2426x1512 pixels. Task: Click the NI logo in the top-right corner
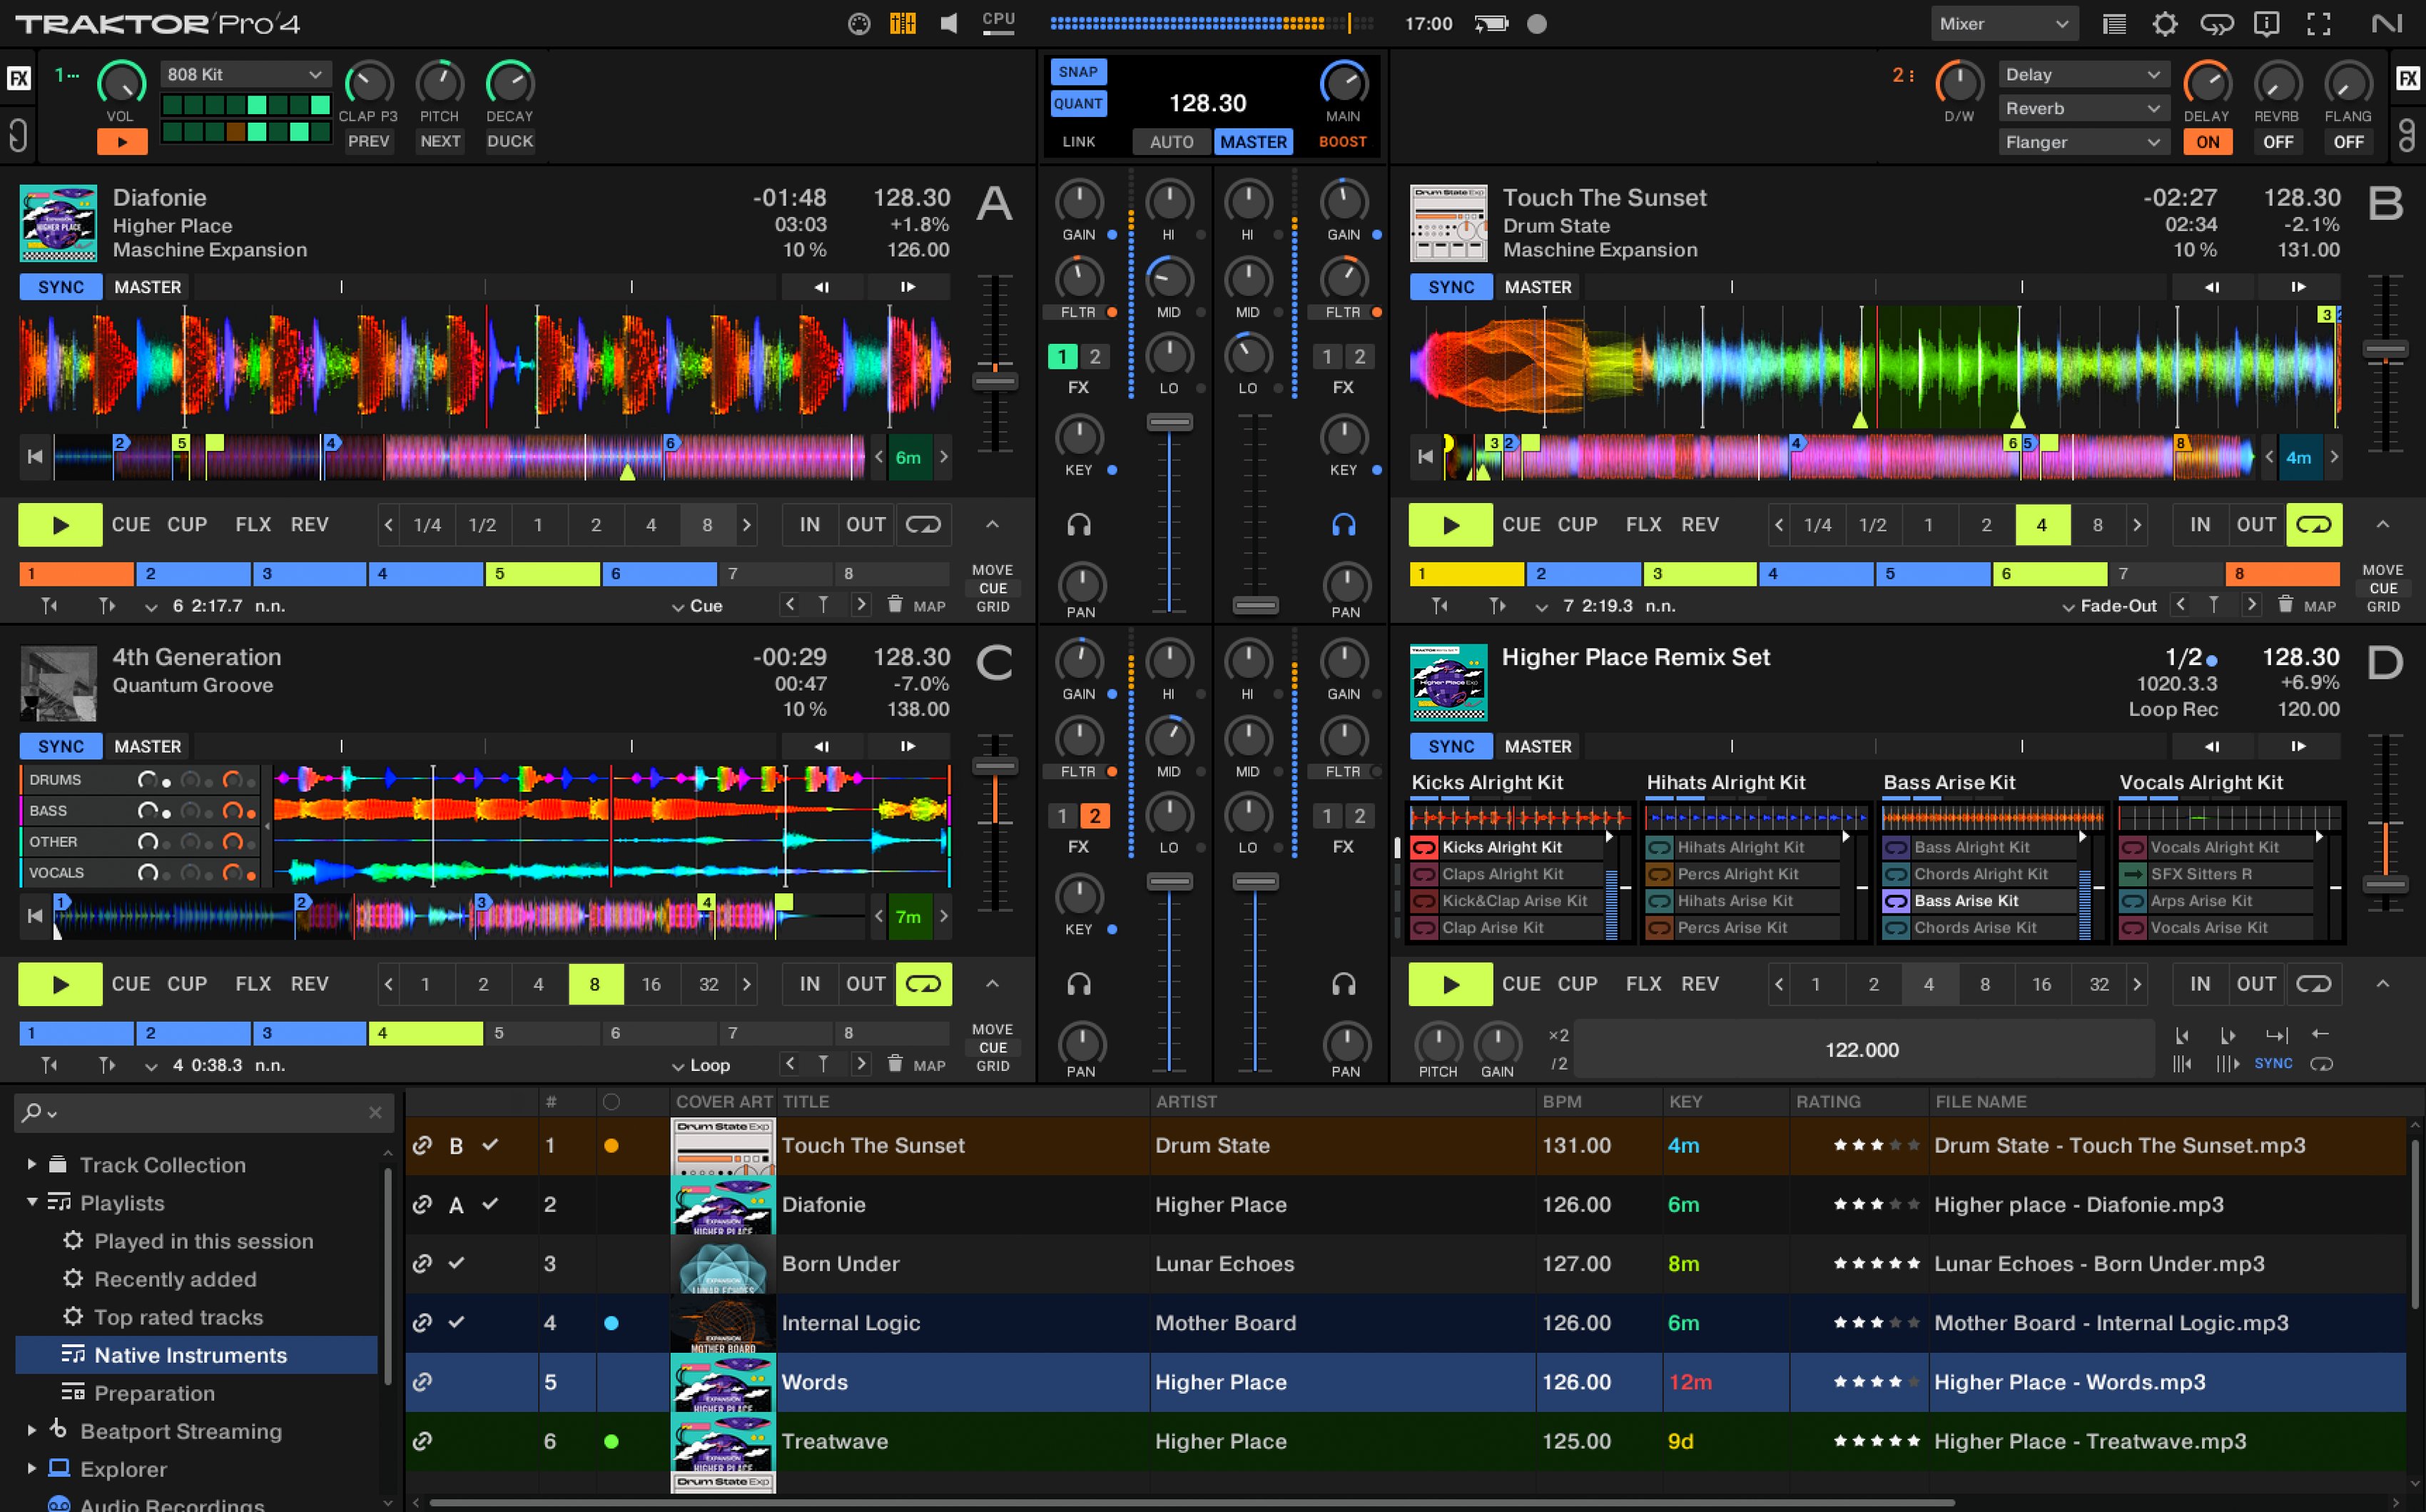2387,23
